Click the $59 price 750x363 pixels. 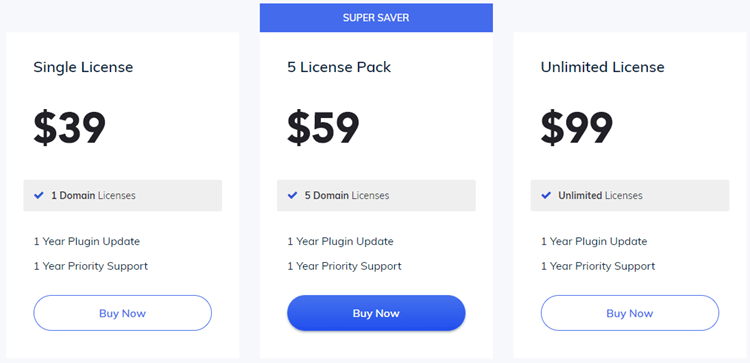click(x=323, y=128)
